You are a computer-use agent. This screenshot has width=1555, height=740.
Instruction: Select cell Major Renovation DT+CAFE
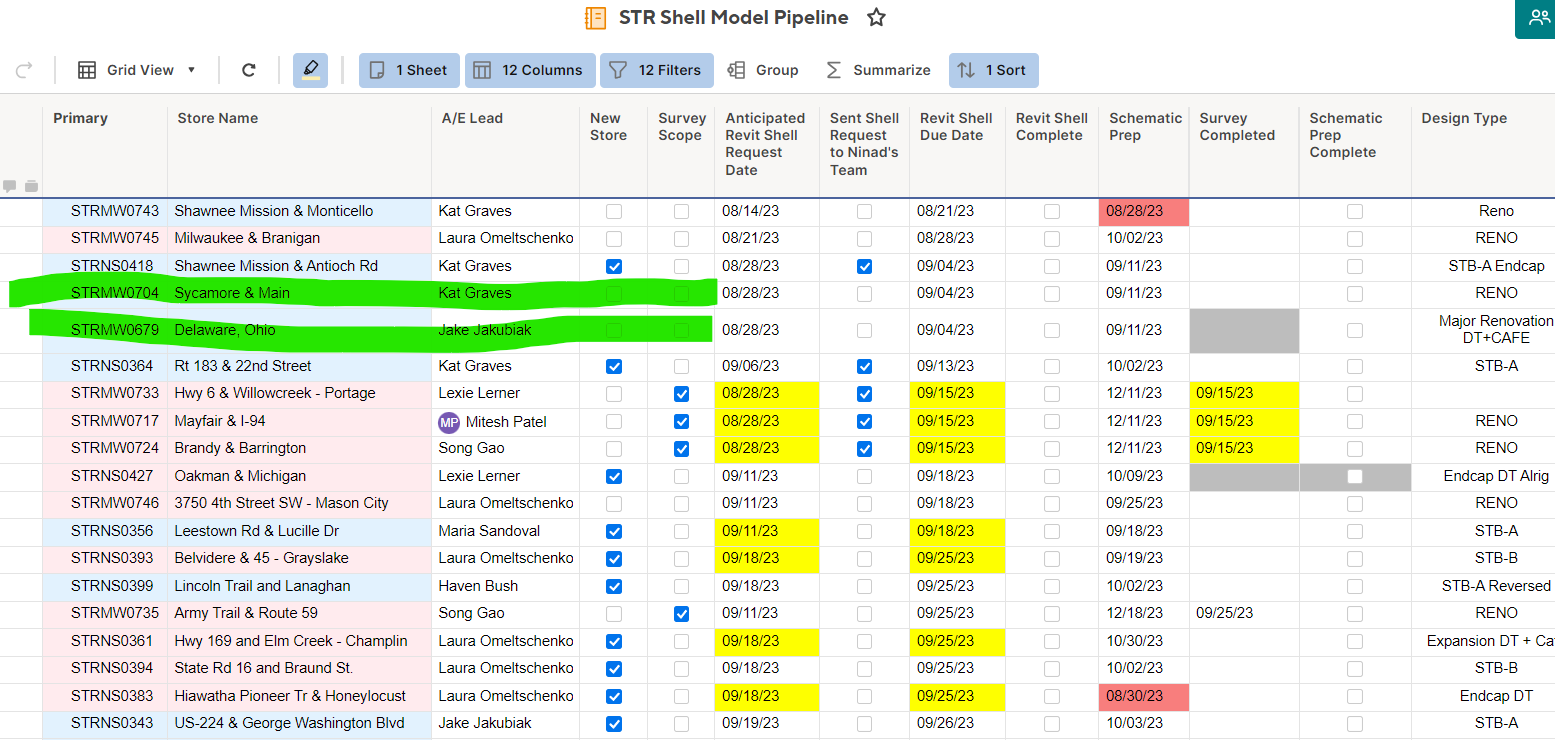tap(1483, 330)
